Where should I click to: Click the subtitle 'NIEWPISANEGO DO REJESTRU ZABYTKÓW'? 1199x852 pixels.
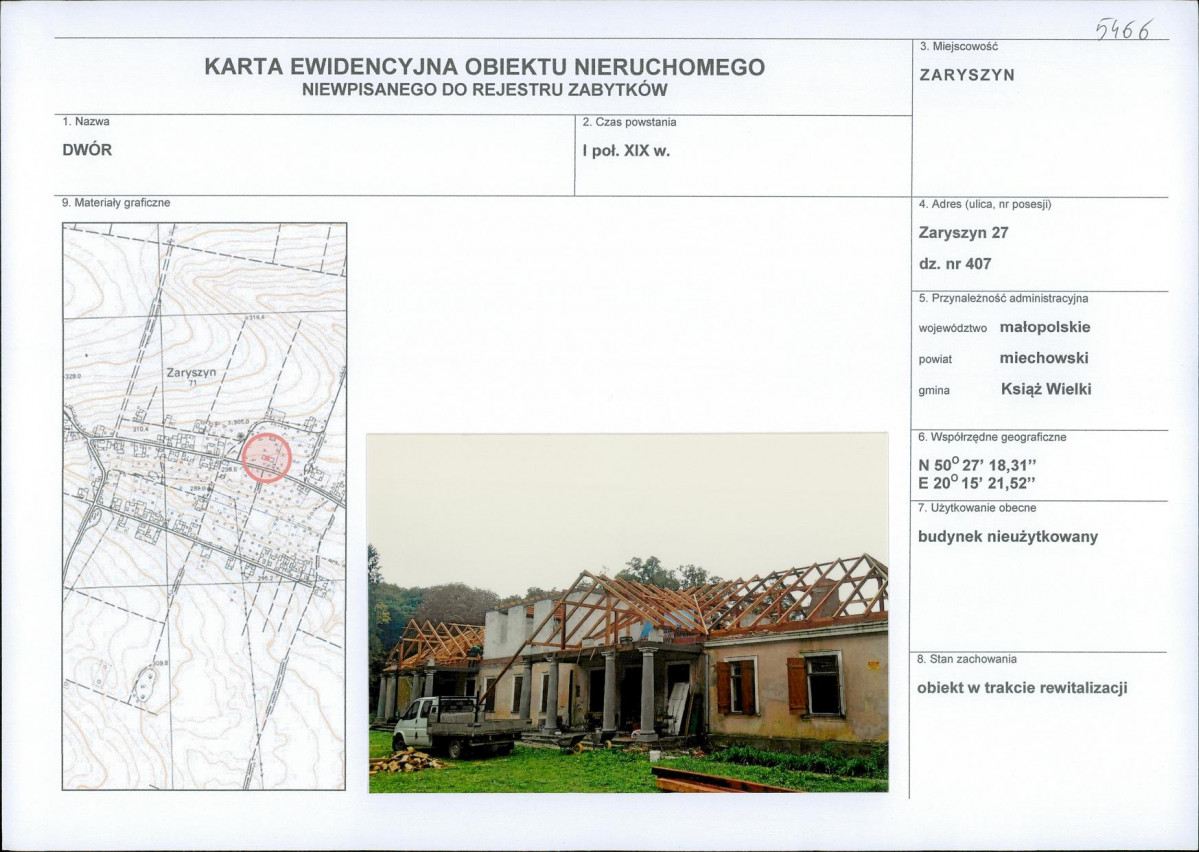[x=485, y=89]
